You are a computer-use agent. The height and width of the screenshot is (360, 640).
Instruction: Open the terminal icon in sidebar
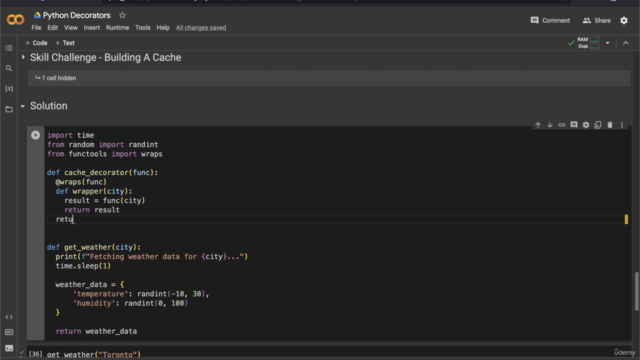[9, 348]
